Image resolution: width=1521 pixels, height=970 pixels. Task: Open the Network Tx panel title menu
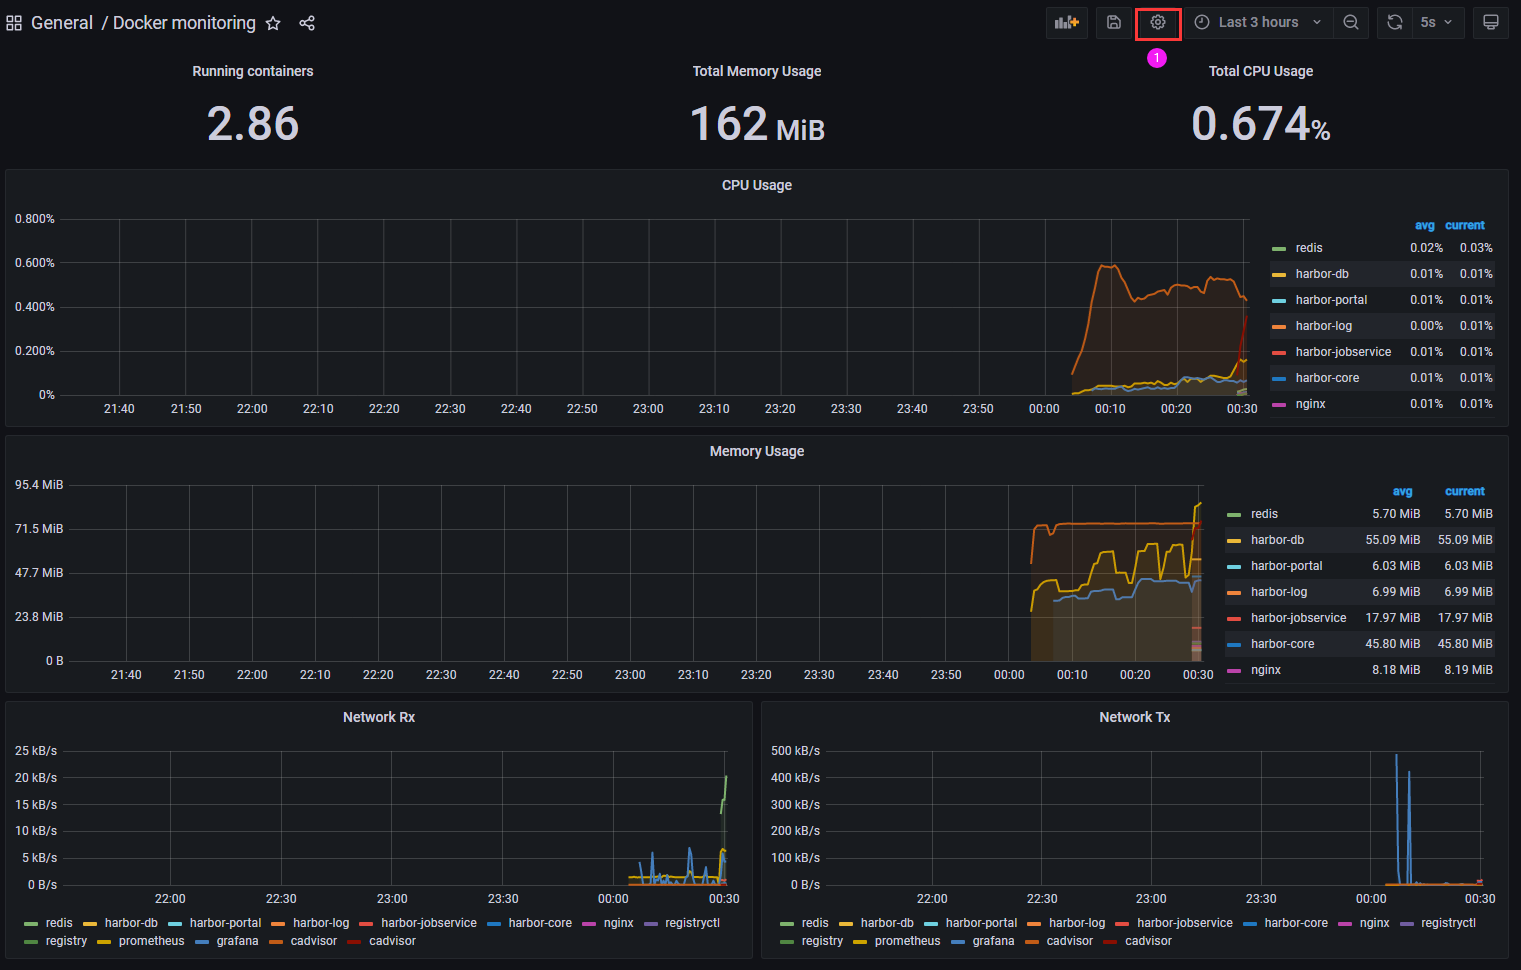tap(1135, 717)
